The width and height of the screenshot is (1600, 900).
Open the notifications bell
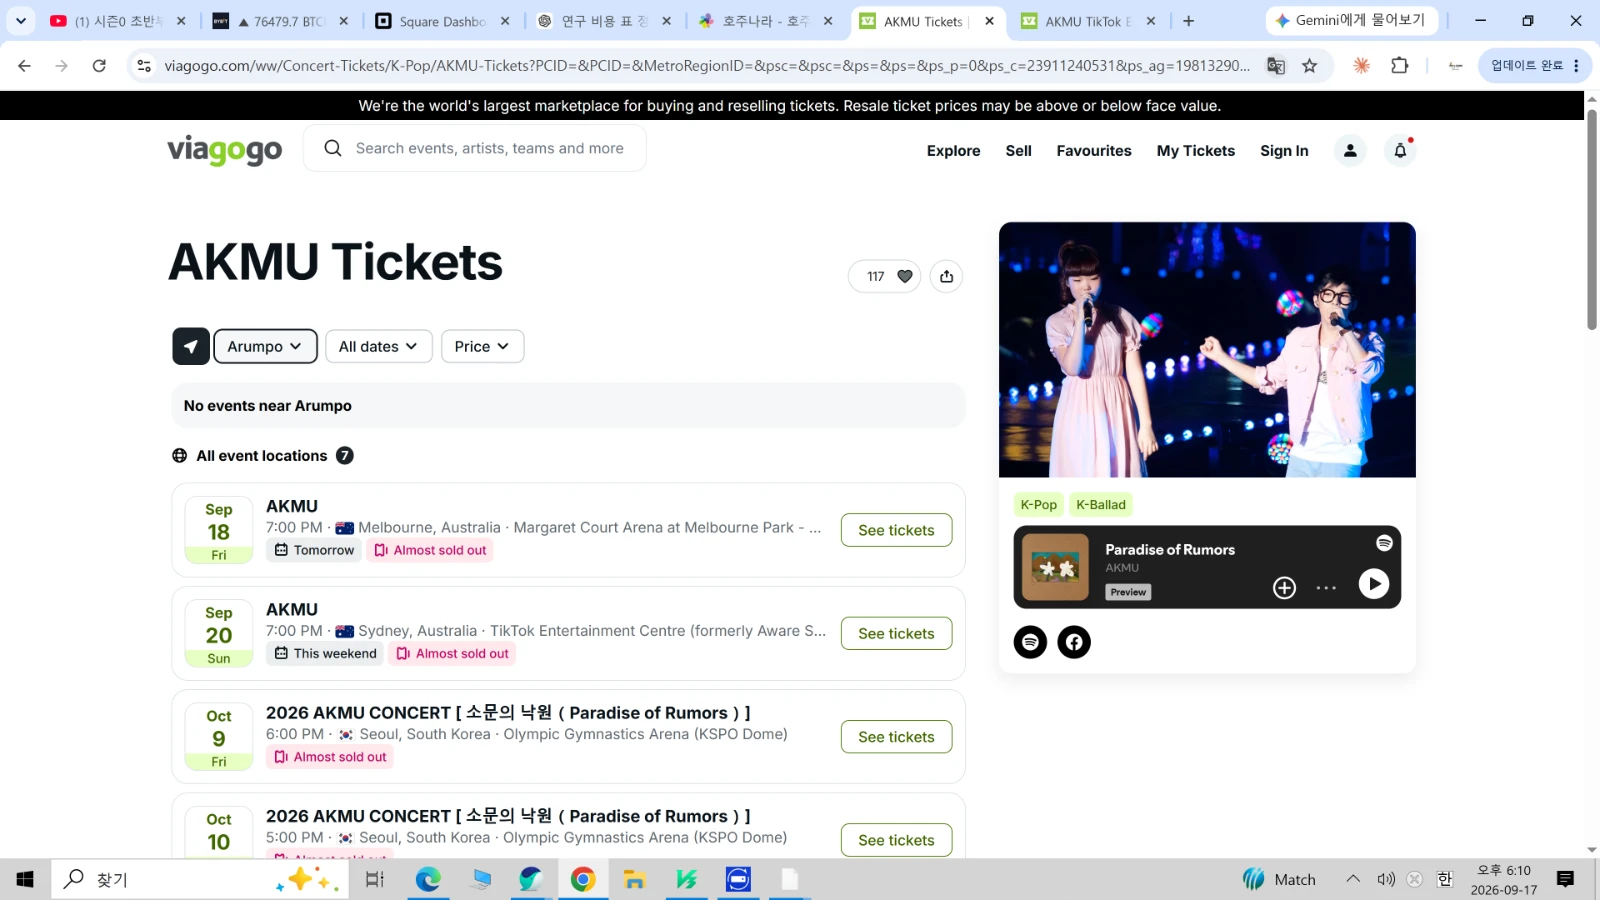(1400, 150)
